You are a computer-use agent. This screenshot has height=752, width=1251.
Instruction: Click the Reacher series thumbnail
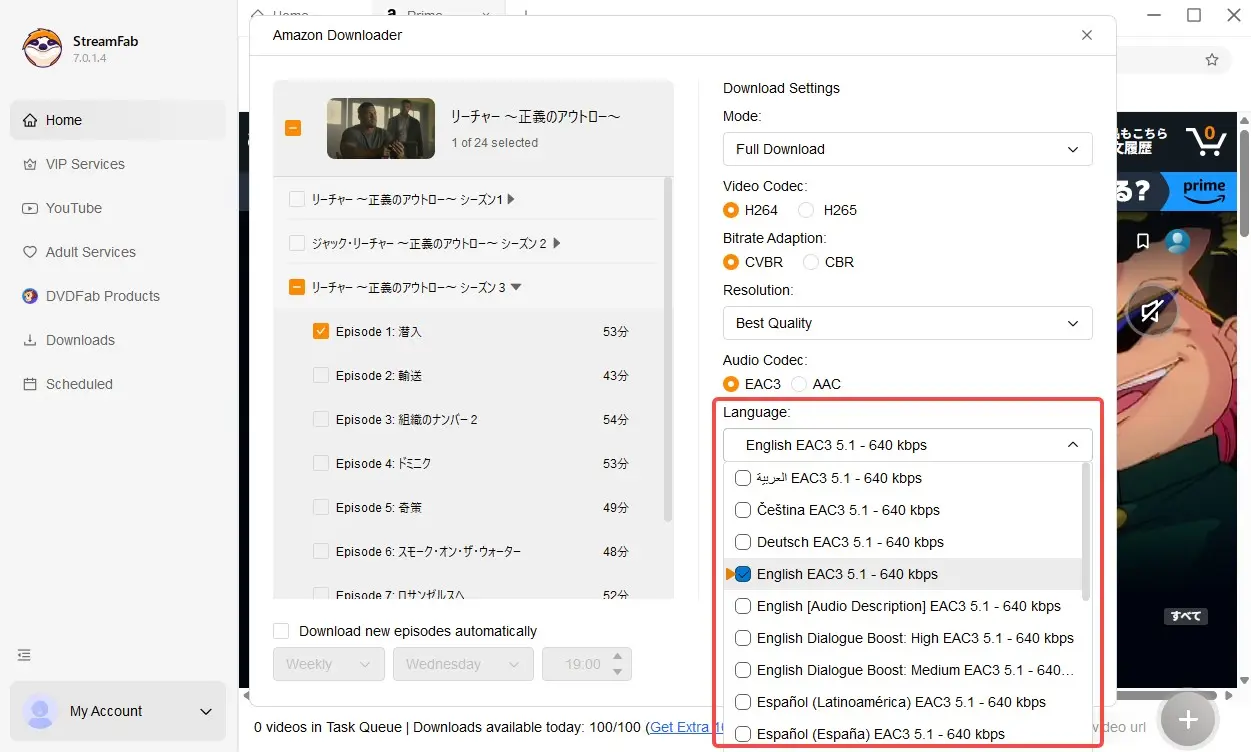(x=381, y=128)
